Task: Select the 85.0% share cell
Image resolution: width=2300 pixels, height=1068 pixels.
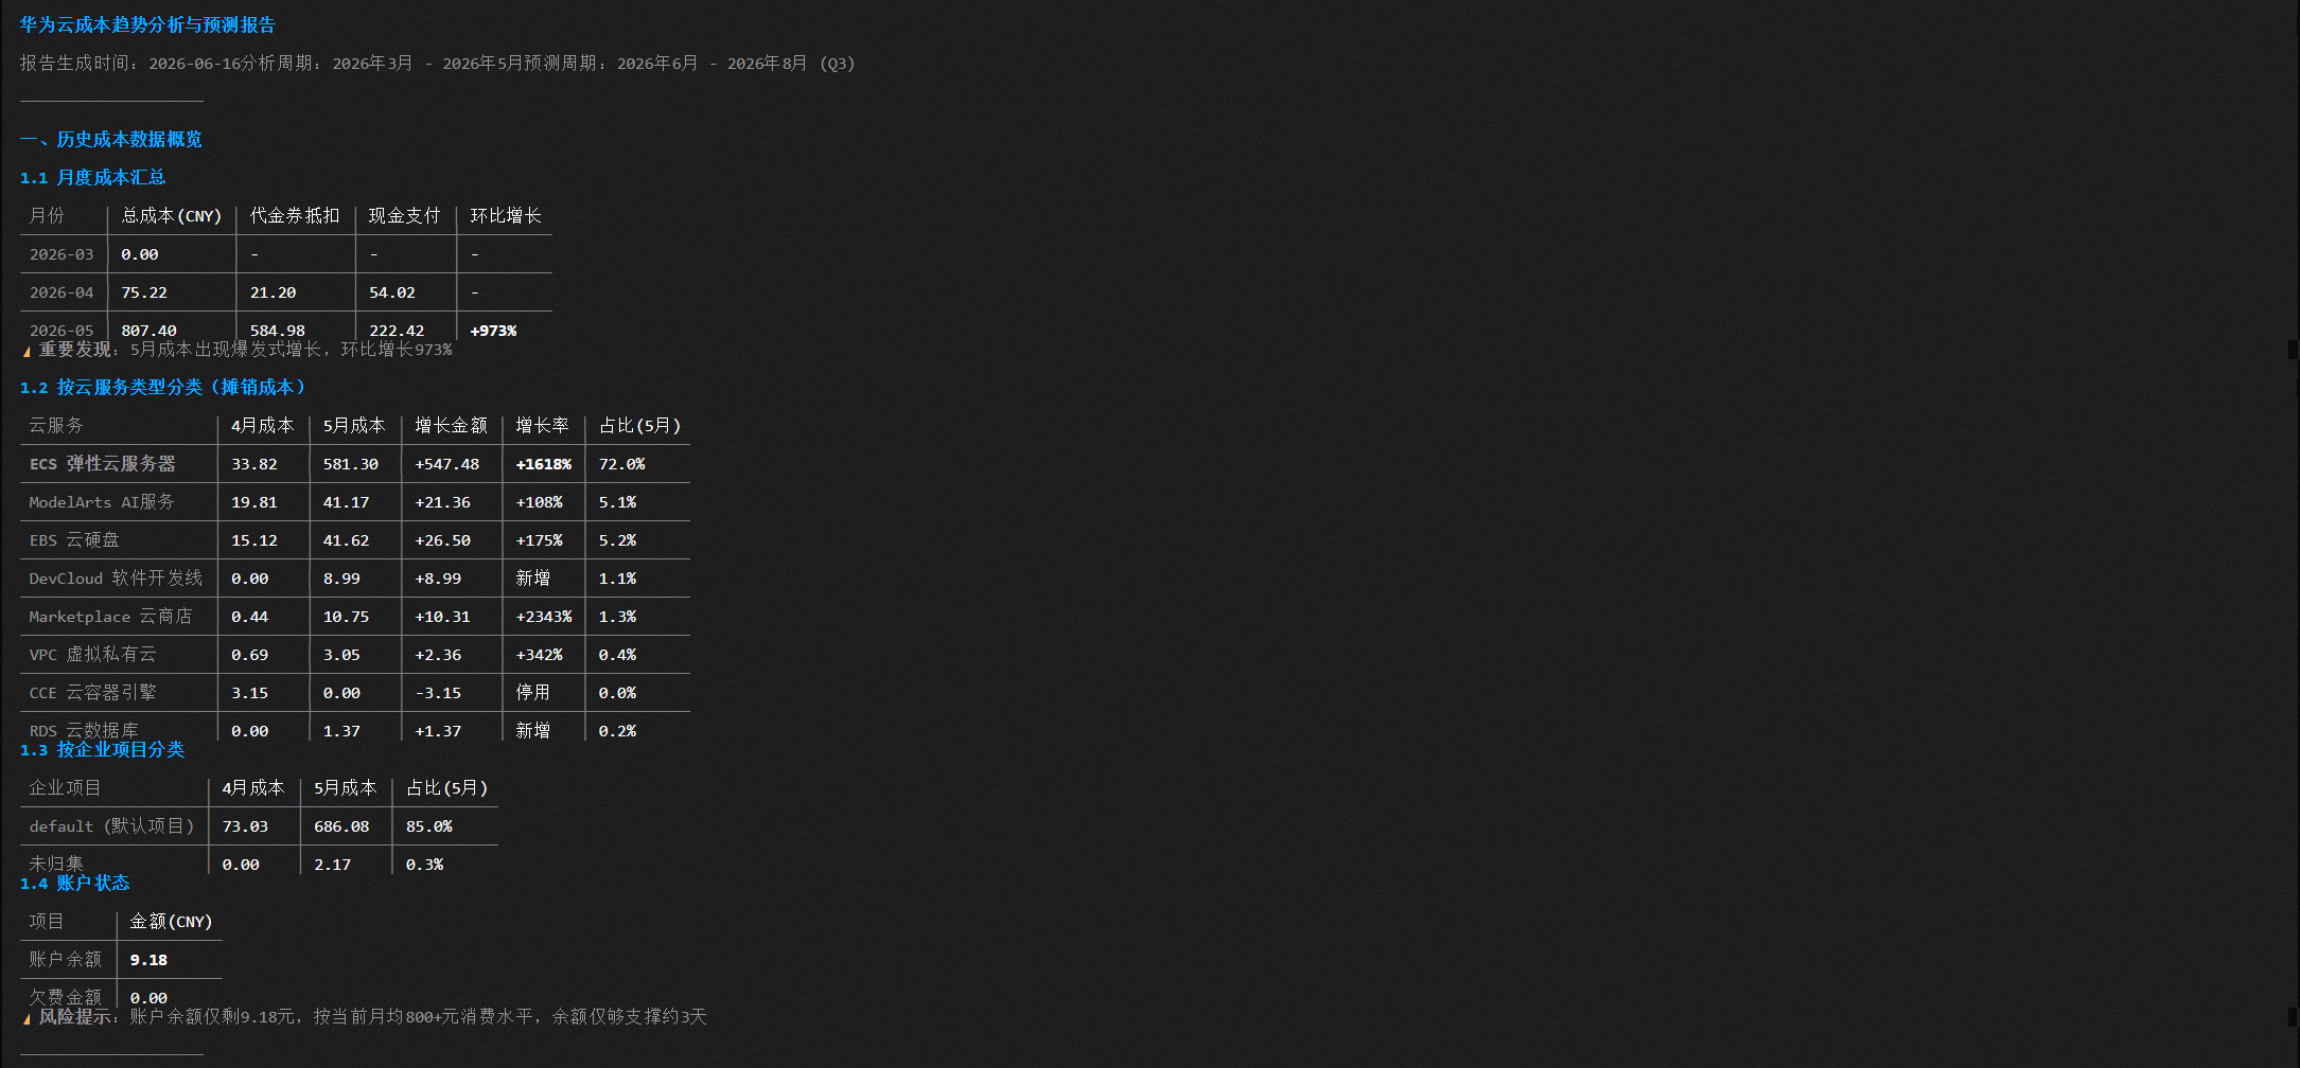Action: 429,826
